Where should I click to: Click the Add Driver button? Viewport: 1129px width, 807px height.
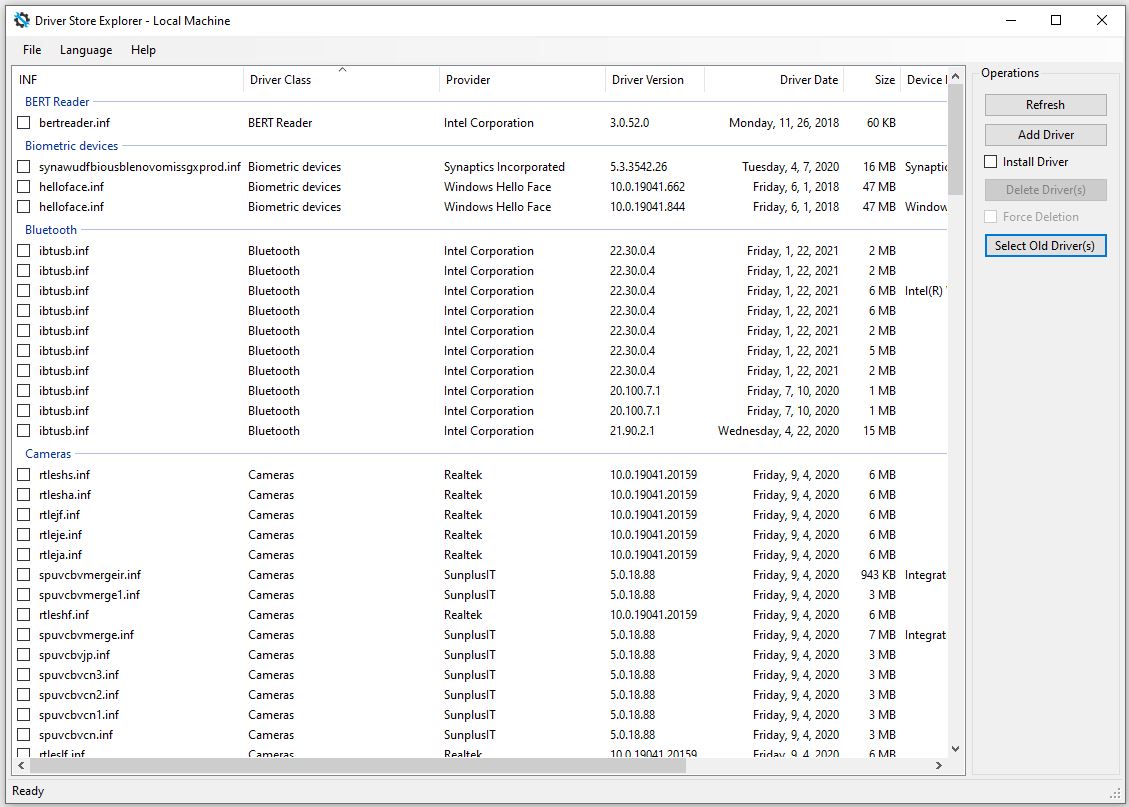tap(1045, 134)
